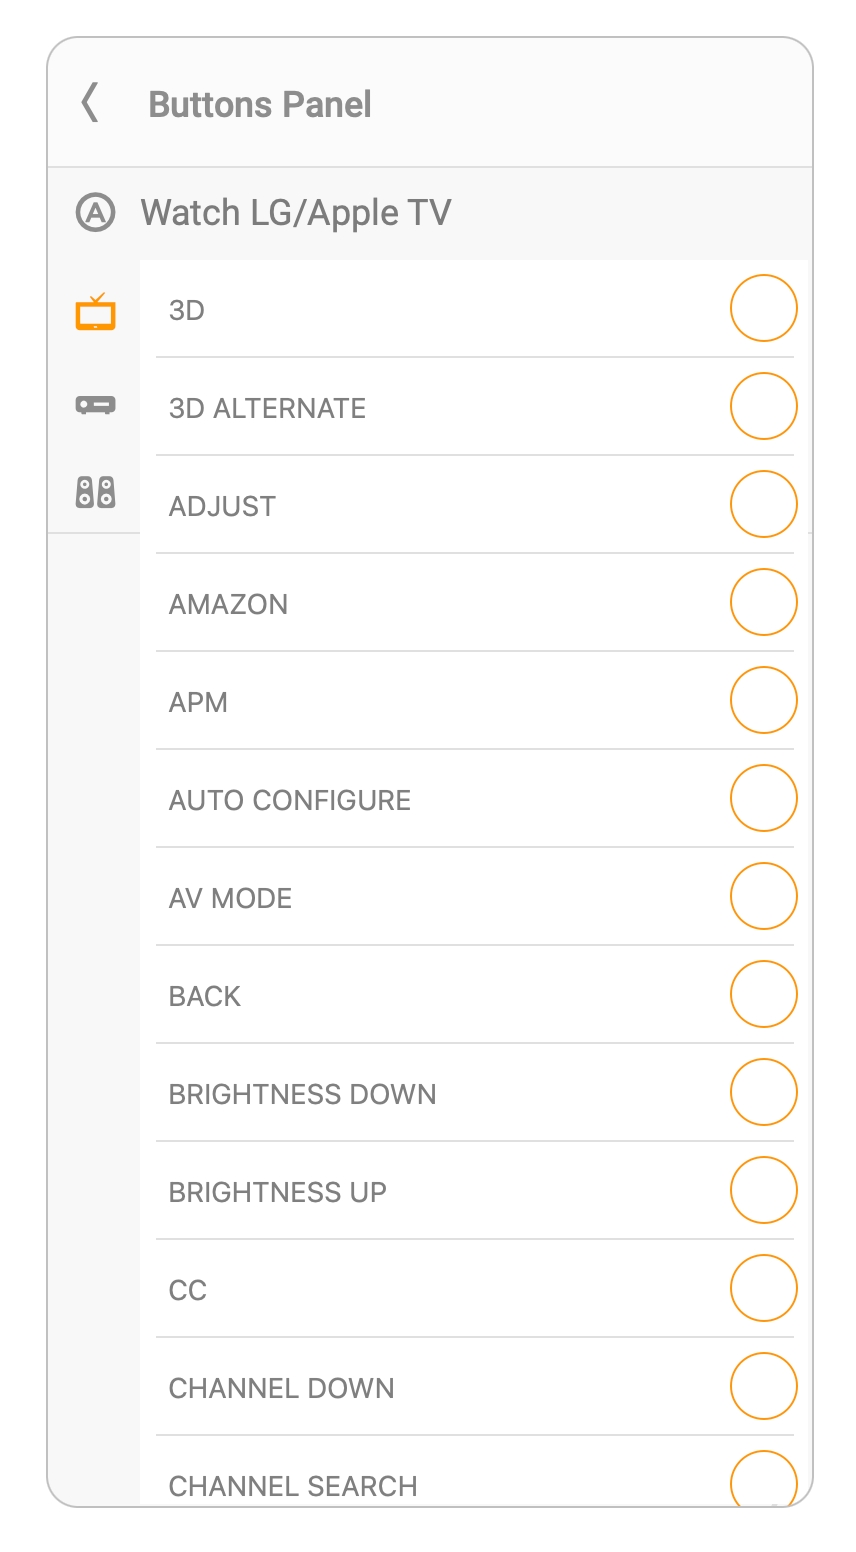Click the AV MODE list entry
Viewport: 856px width, 1552px height.
point(231,898)
